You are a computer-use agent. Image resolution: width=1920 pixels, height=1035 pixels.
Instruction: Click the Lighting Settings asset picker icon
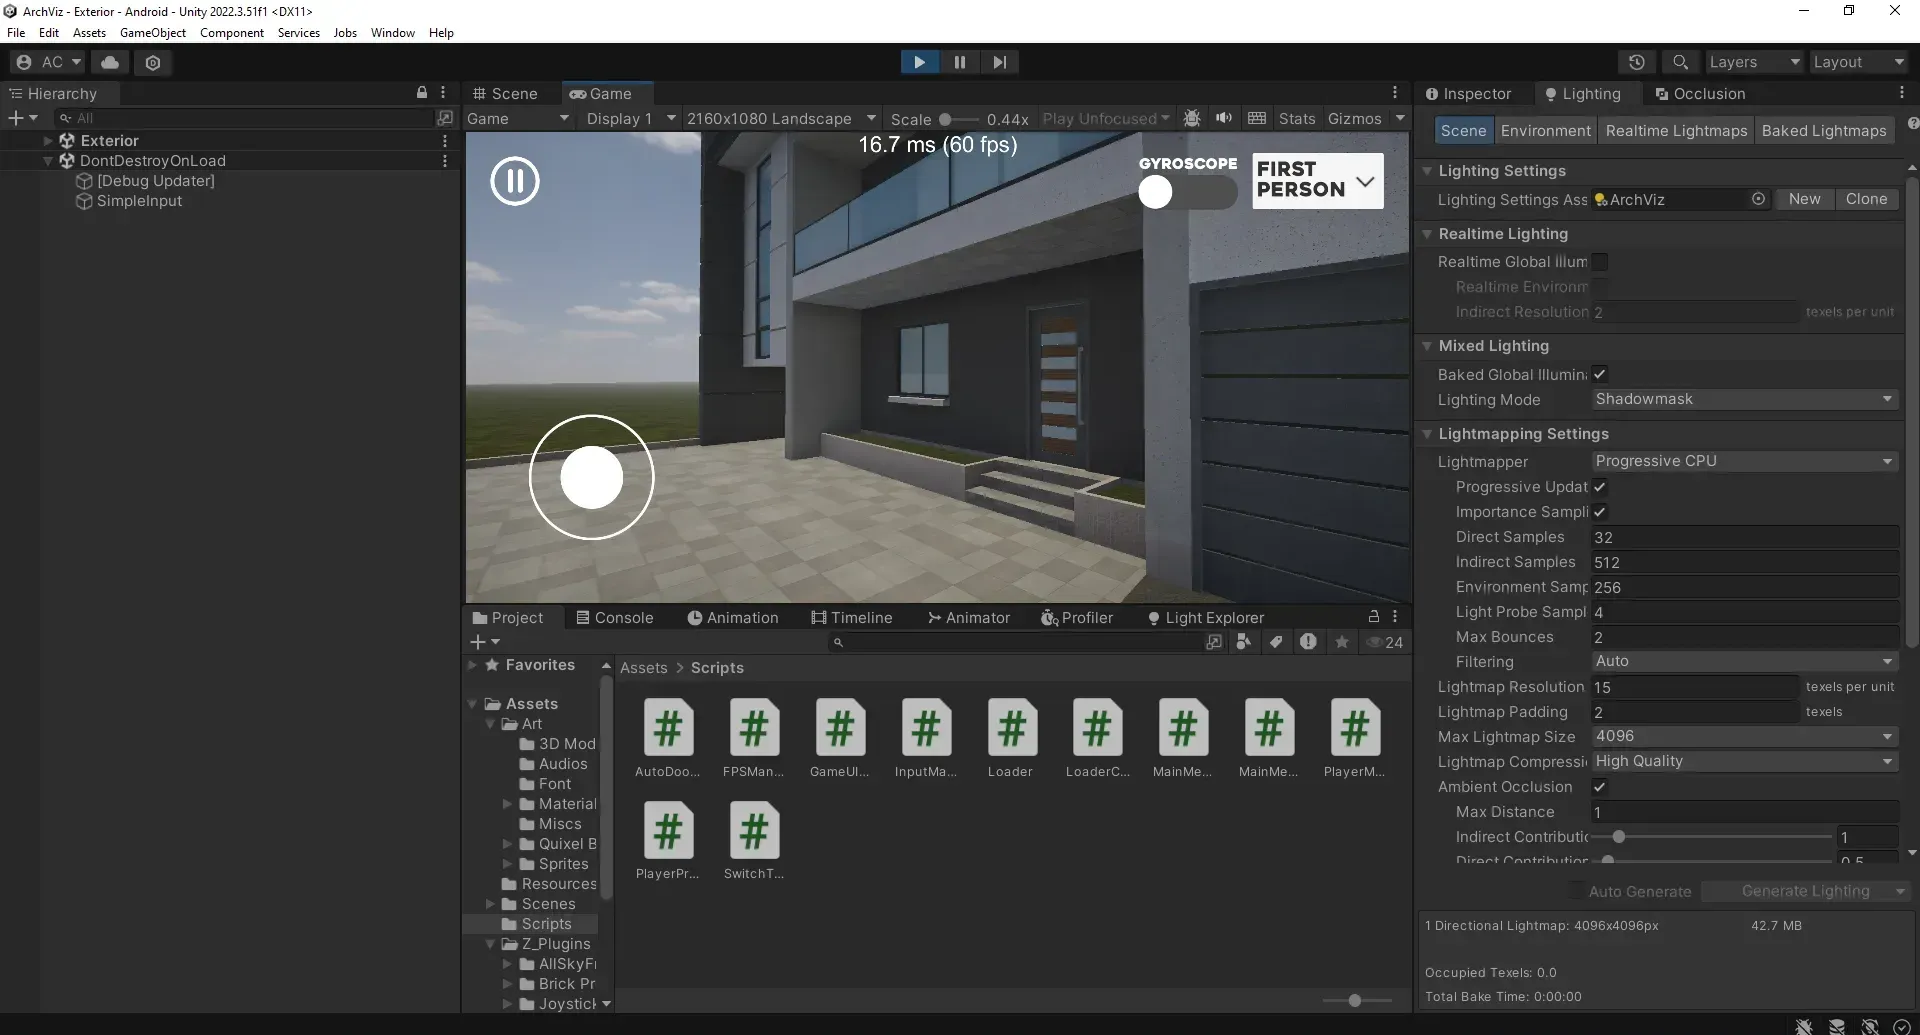[1758, 199]
